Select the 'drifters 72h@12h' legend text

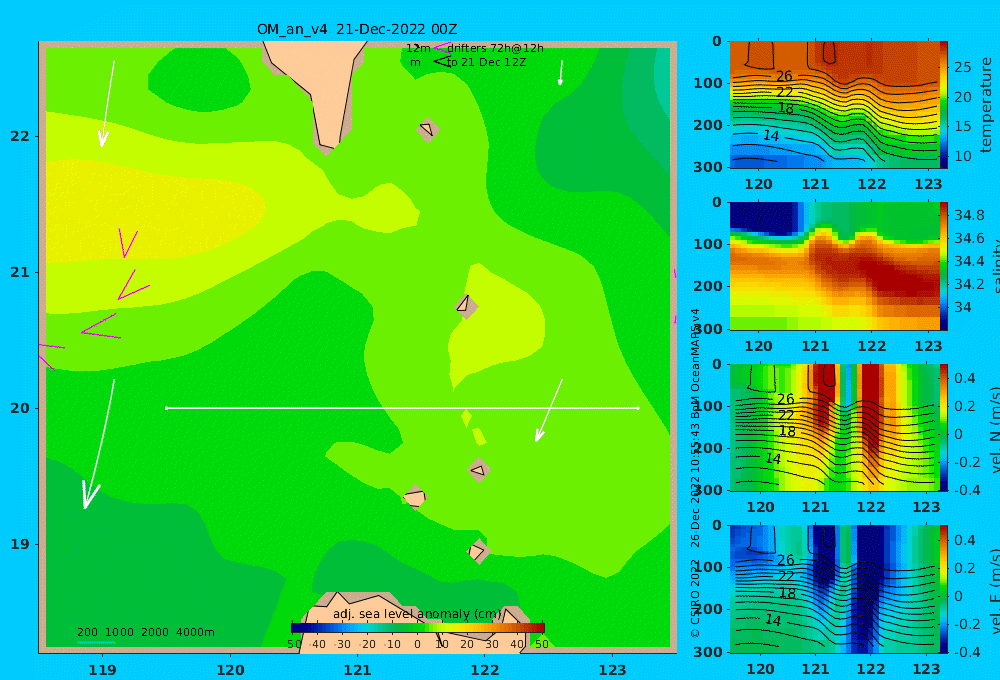[495, 48]
